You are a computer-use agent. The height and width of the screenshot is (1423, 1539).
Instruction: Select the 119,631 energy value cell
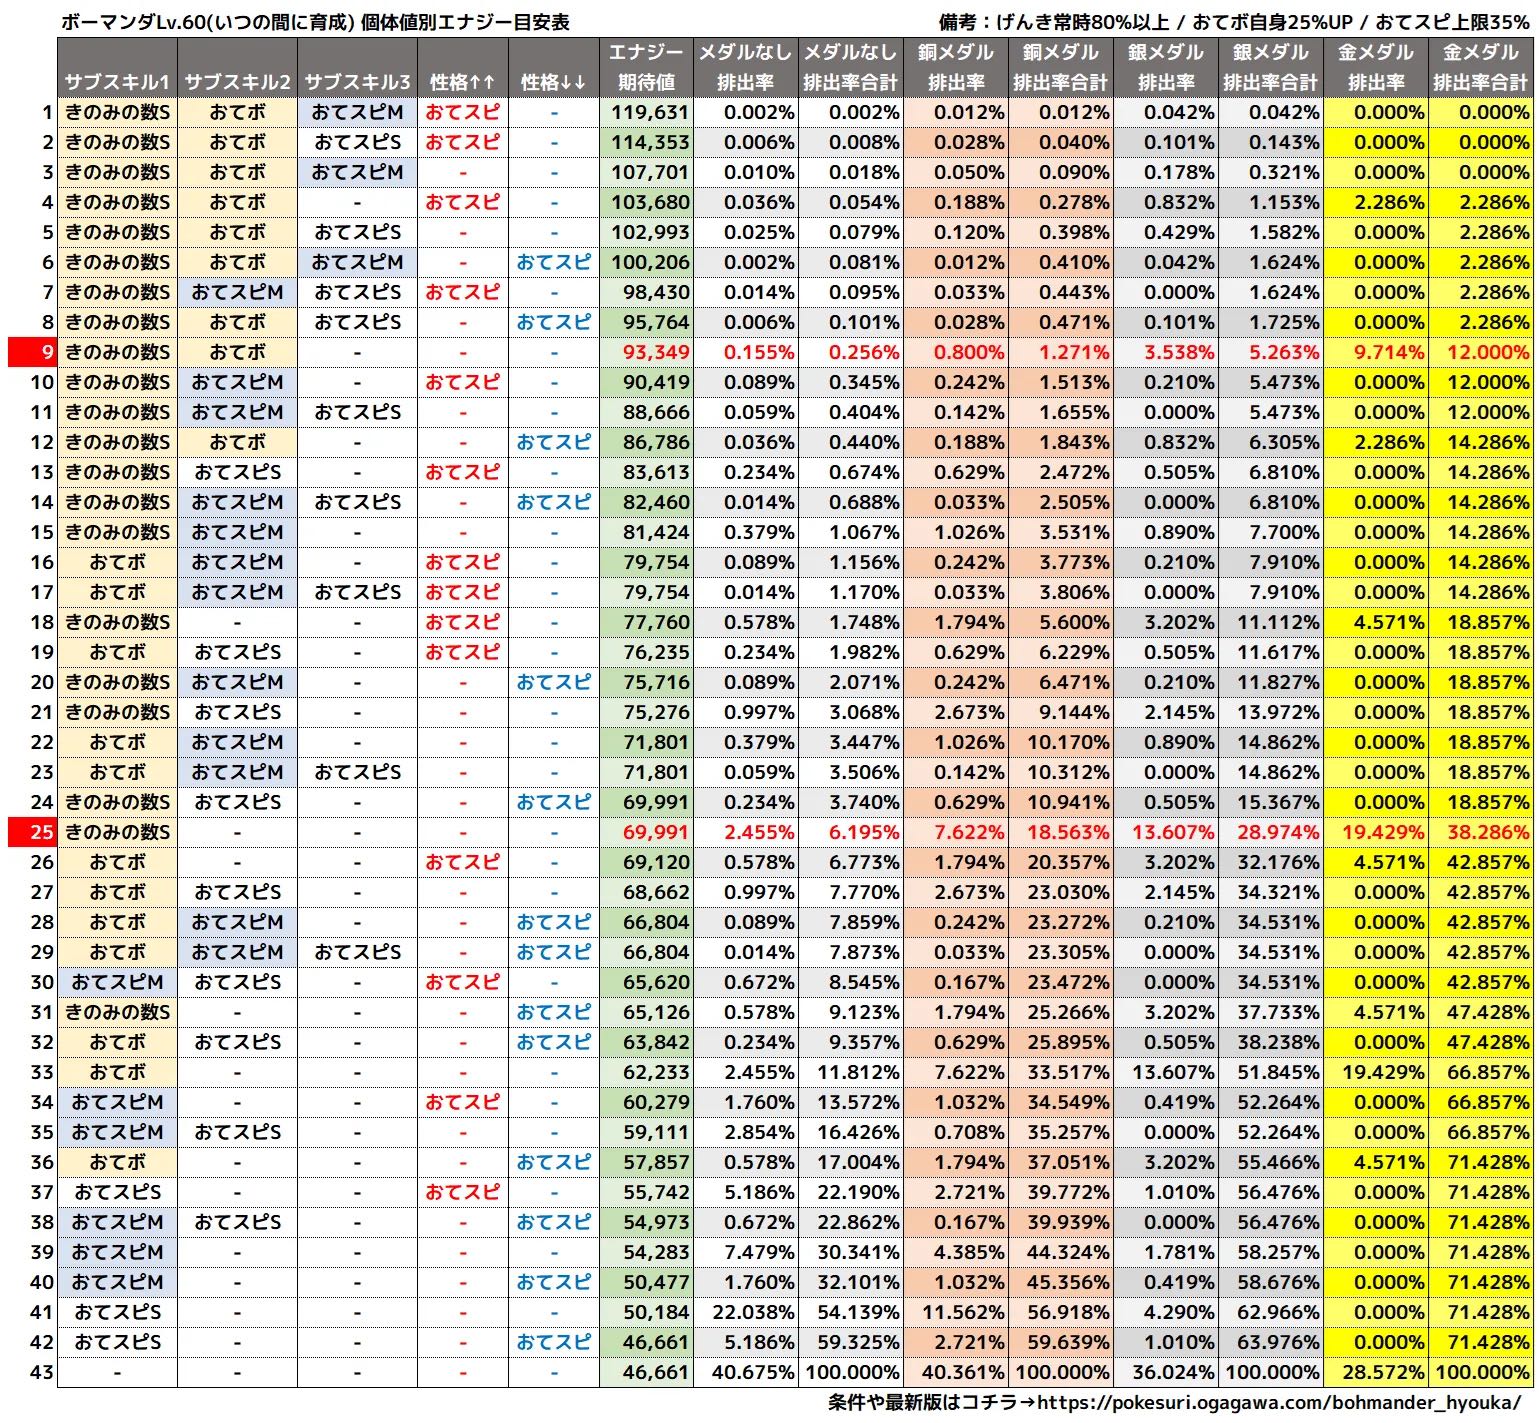pos(650,112)
